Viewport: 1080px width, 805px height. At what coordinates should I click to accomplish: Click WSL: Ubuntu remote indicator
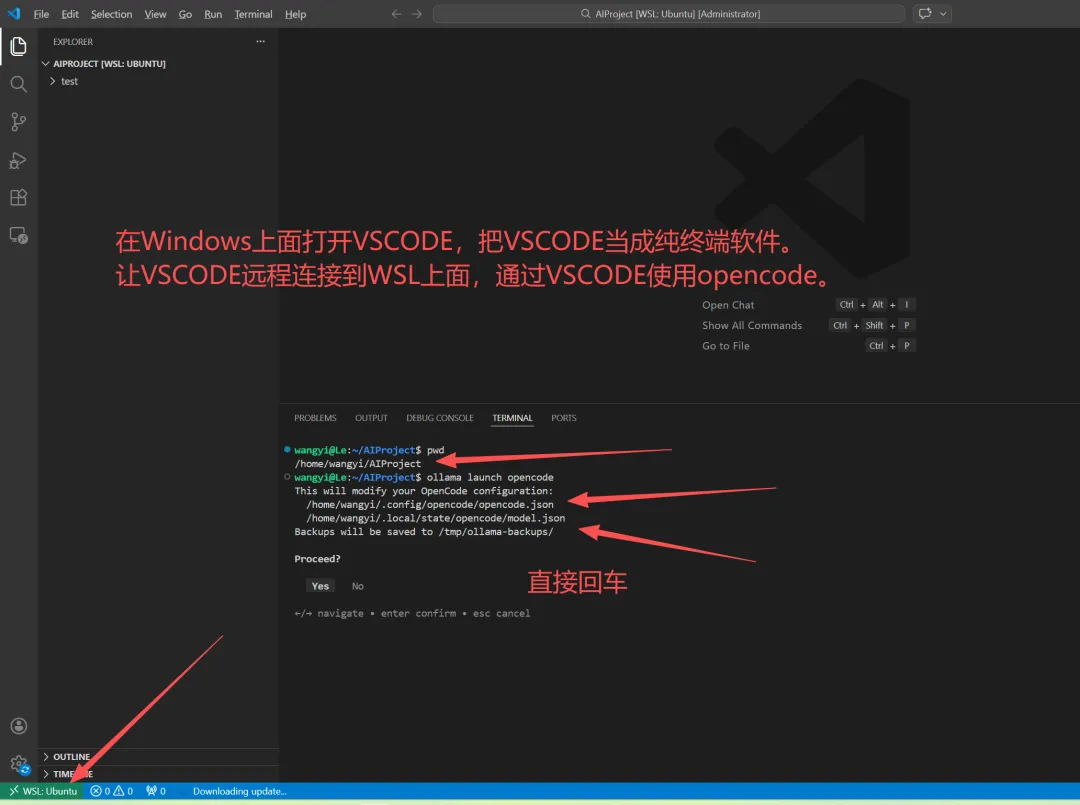click(43, 791)
